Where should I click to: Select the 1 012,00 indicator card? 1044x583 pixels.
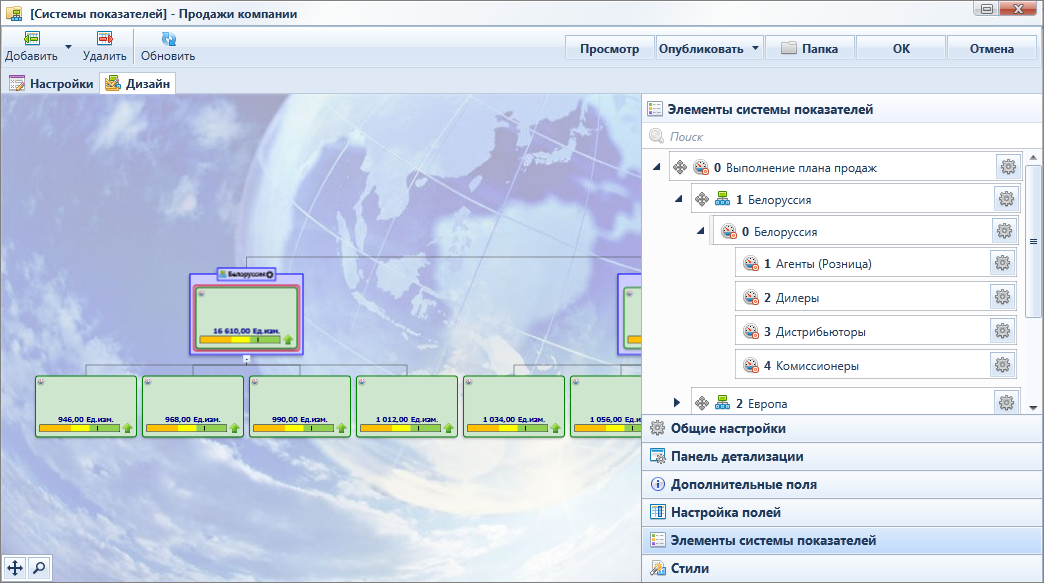coord(407,406)
